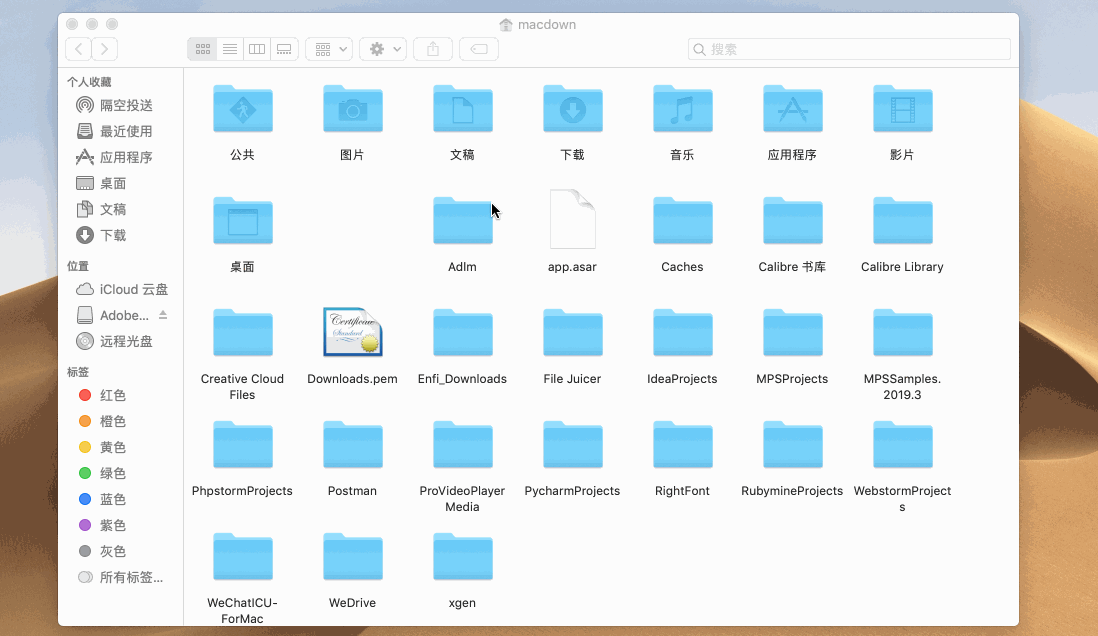The height and width of the screenshot is (636, 1098).
Task: Open the WeChatICU-ForMac folder
Action: point(242,557)
